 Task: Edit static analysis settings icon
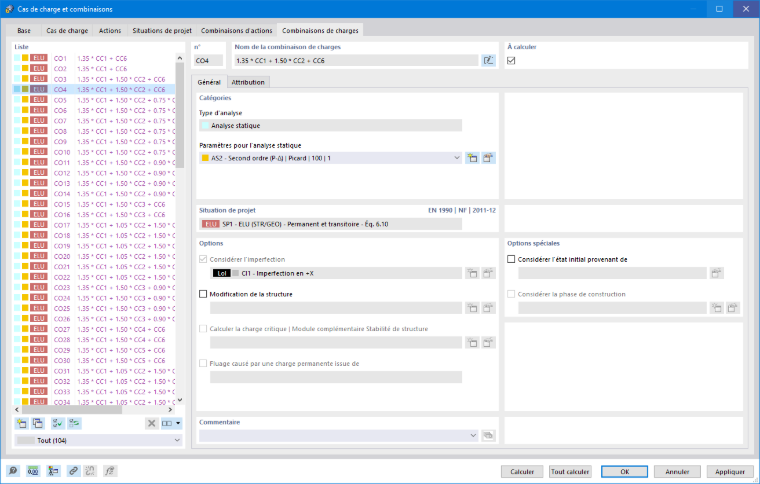(x=488, y=158)
